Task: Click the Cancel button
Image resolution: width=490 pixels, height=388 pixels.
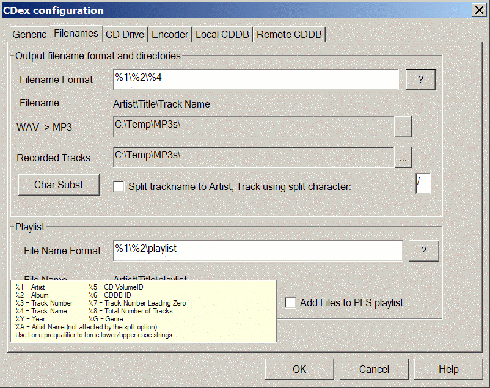Action: pos(374,369)
